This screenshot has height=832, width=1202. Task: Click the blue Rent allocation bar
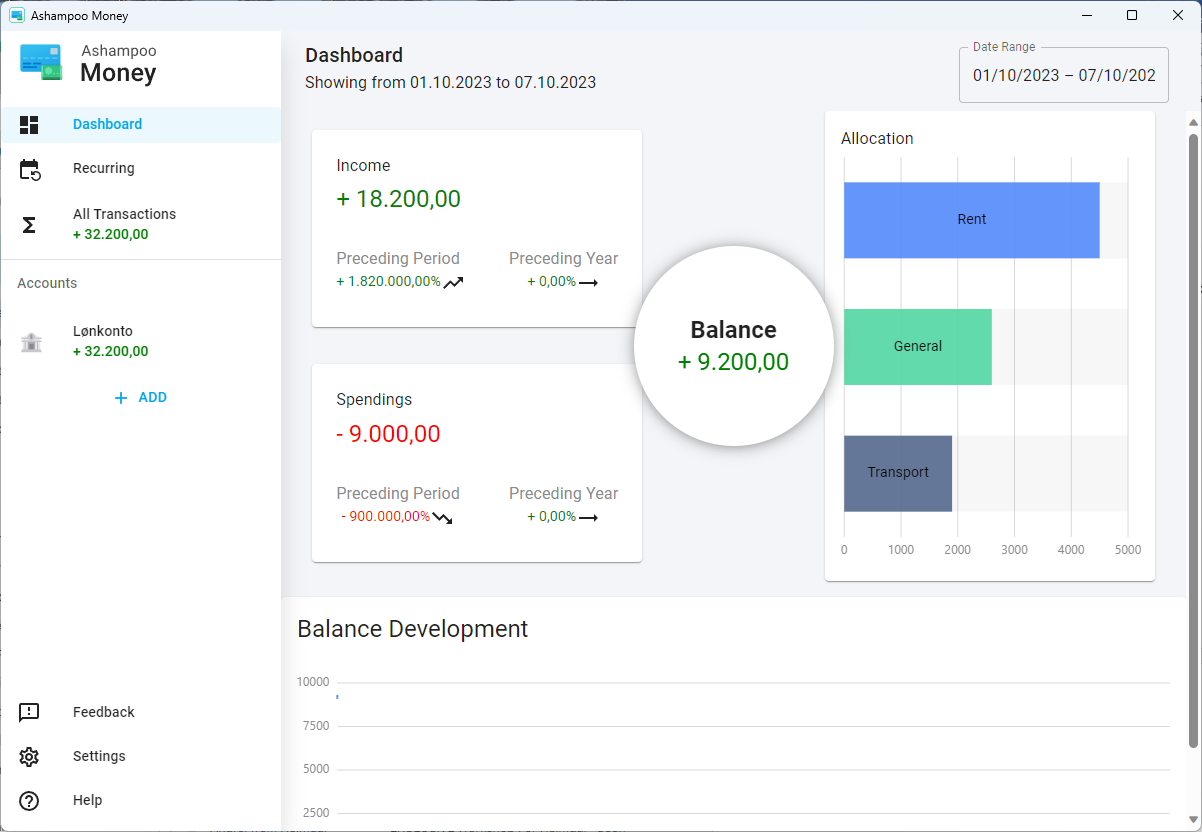click(x=971, y=220)
